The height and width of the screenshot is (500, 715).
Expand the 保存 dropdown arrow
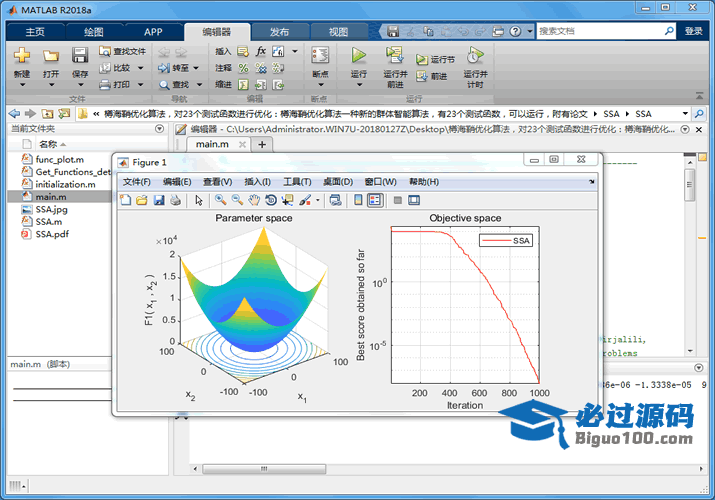coord(80,85)
